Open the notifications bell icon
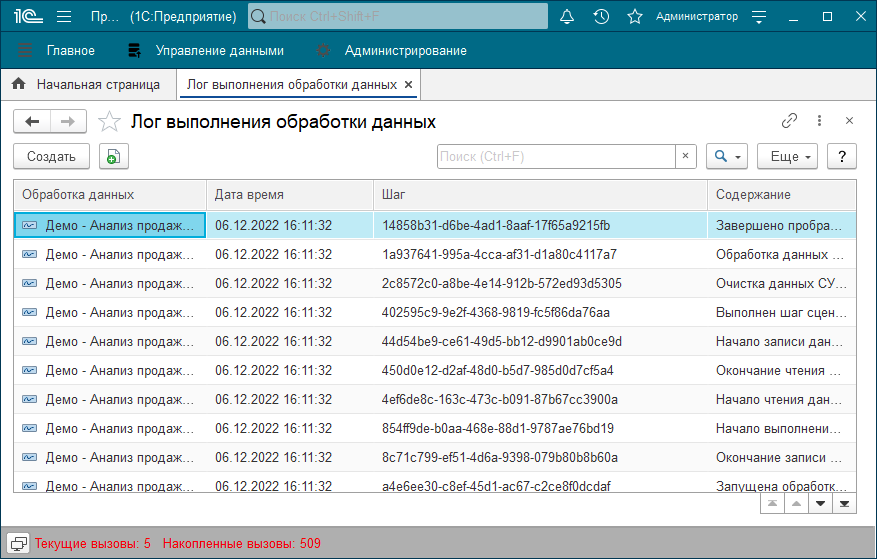The height and width of the screenshot is (559, 877). (567, 17)
